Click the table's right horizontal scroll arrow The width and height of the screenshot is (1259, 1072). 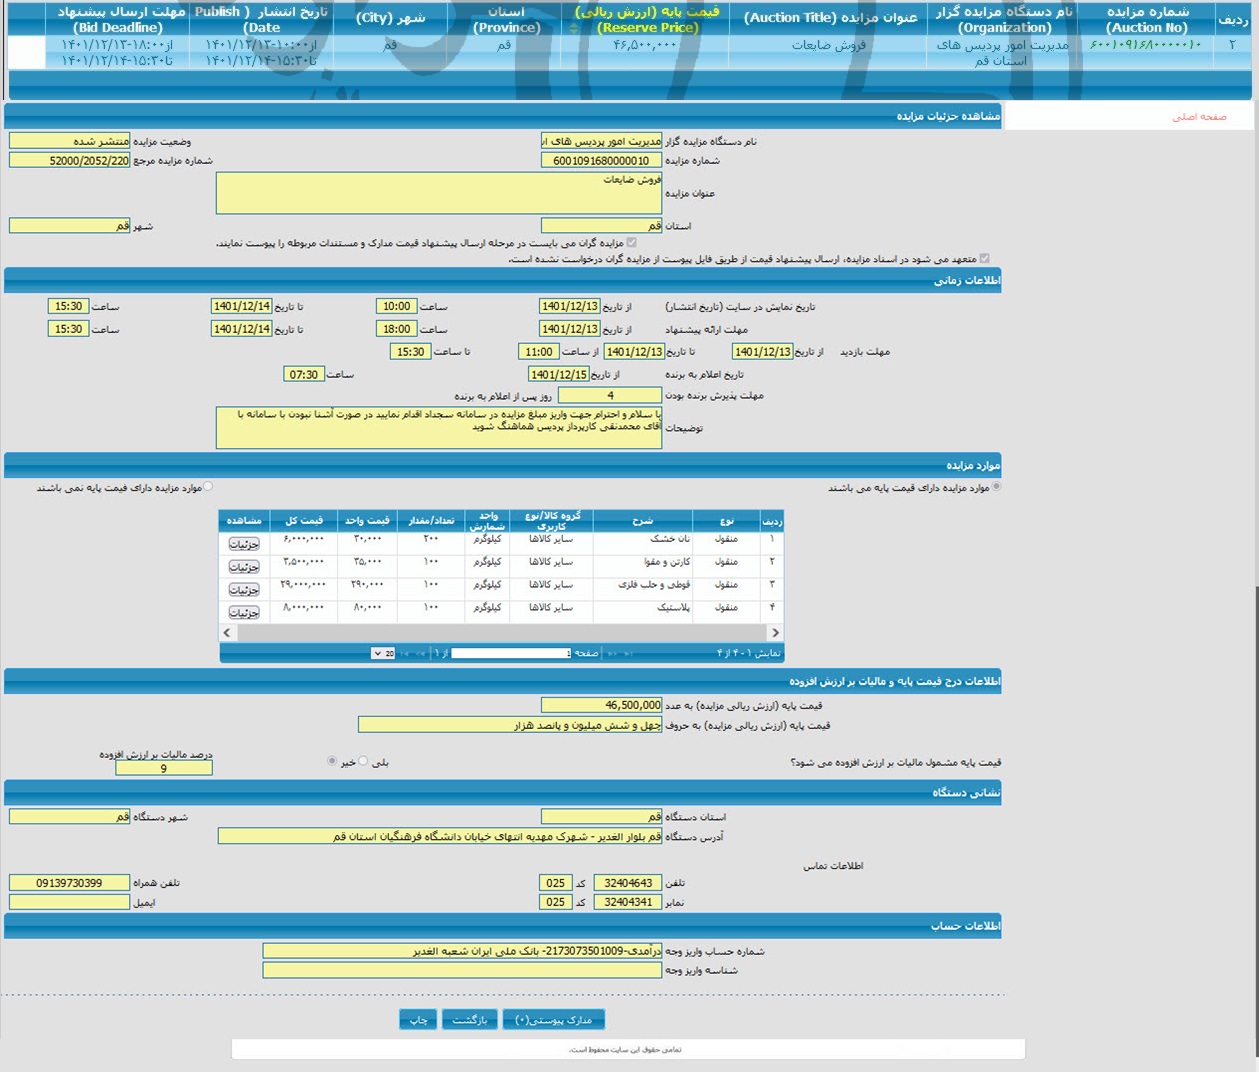(774, 633)
